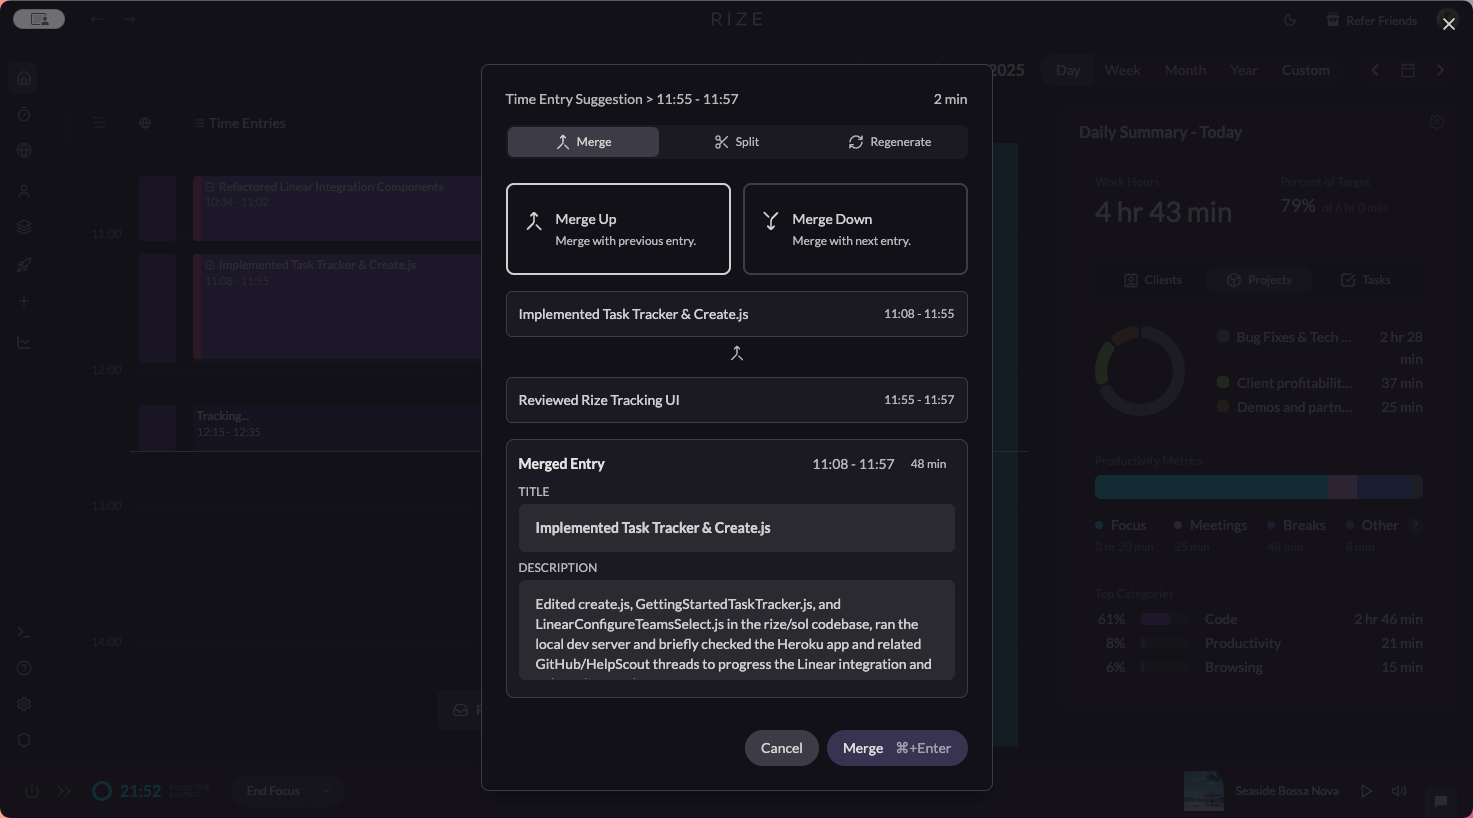Click the hamburger menu icon above the timeline
The width and height of the screenshot is (1473, 818).
pos(98,123)
